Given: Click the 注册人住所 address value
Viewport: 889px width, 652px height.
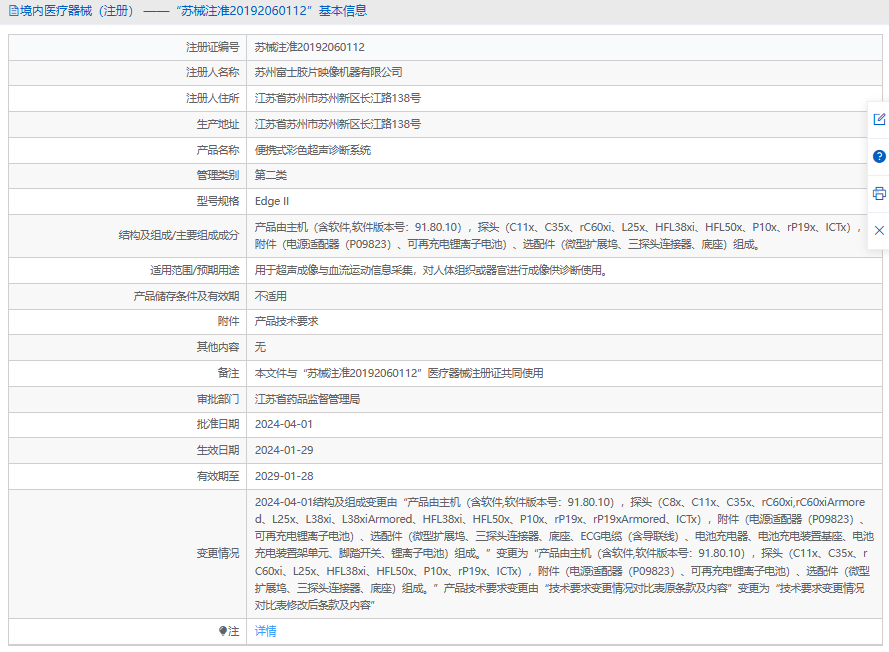Looking at the screenshot, I should tap(338, 98).
